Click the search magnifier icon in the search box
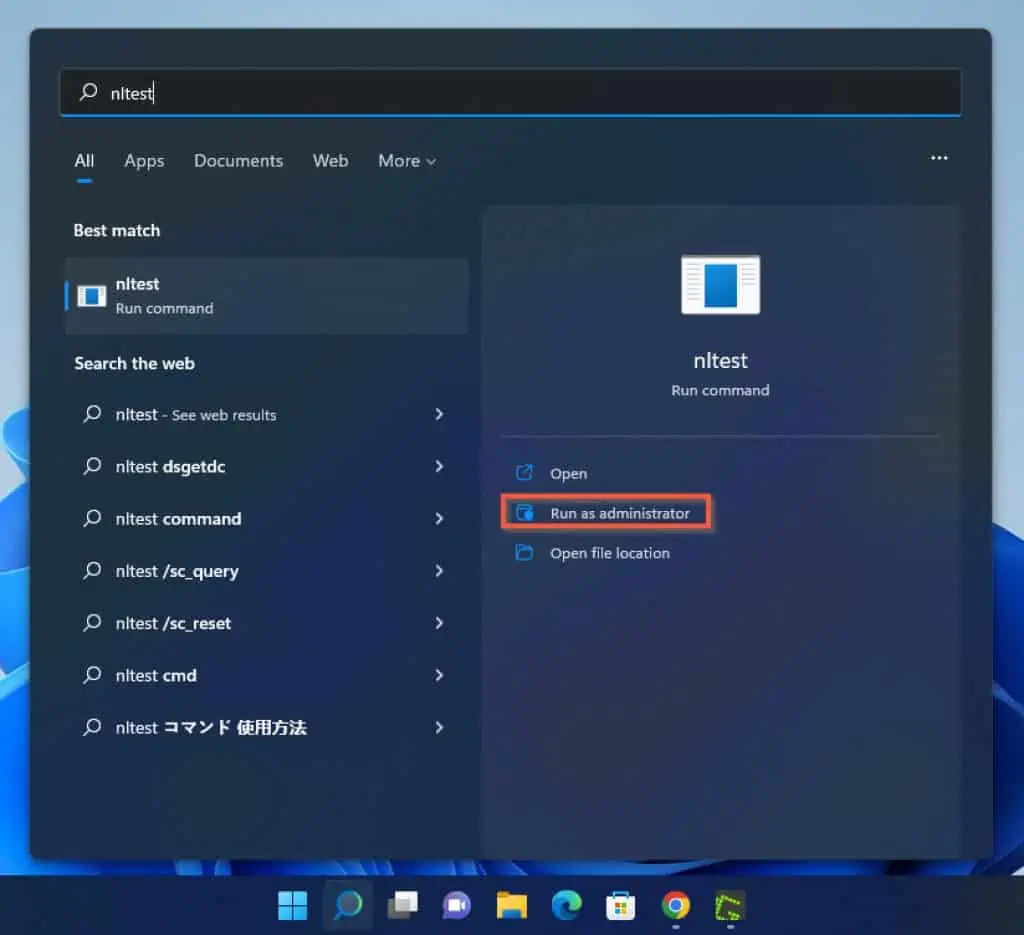This screenshot has width=1024, height=935. 88,93
